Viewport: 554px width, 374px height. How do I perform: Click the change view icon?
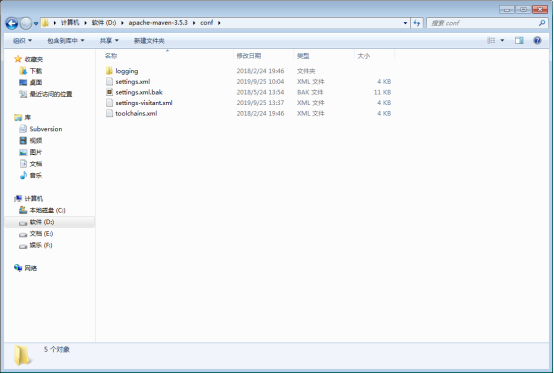coord(491,41)
